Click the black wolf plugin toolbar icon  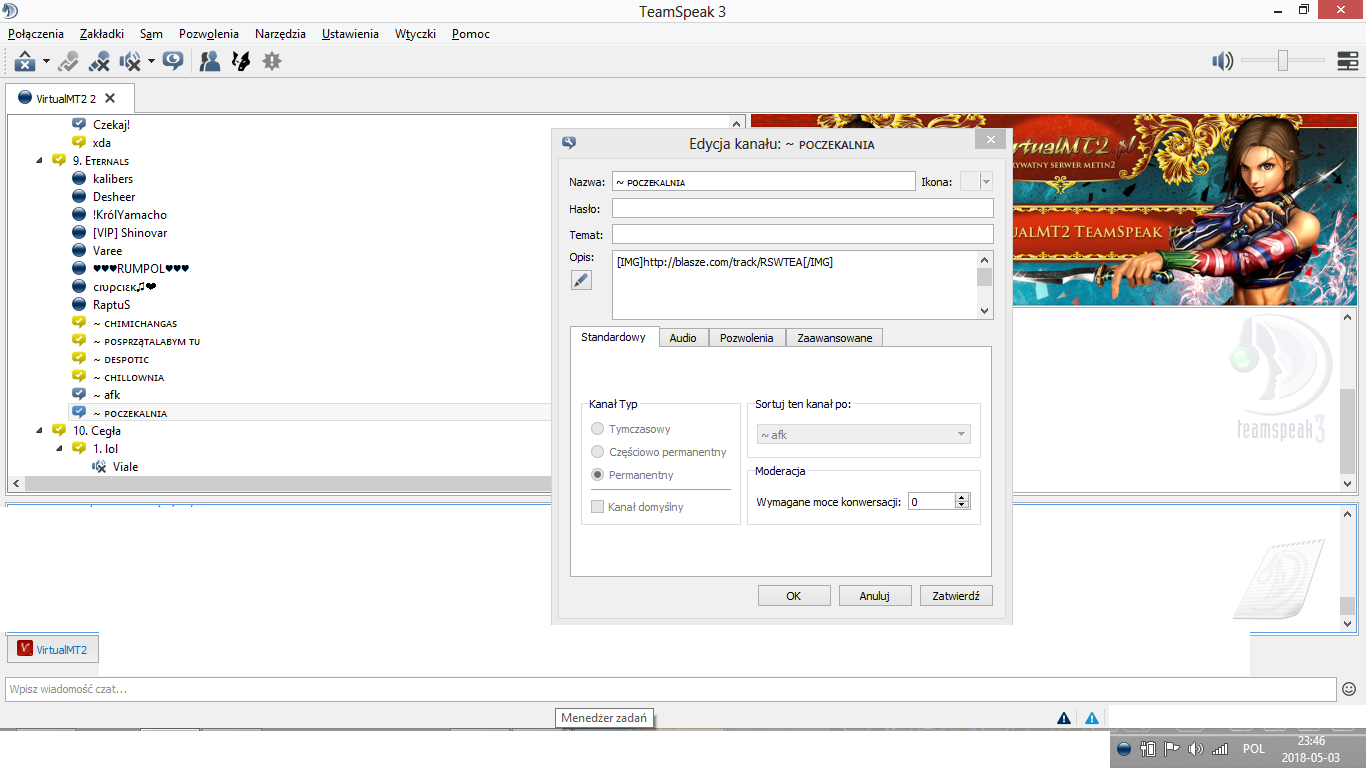click(240, 61)
